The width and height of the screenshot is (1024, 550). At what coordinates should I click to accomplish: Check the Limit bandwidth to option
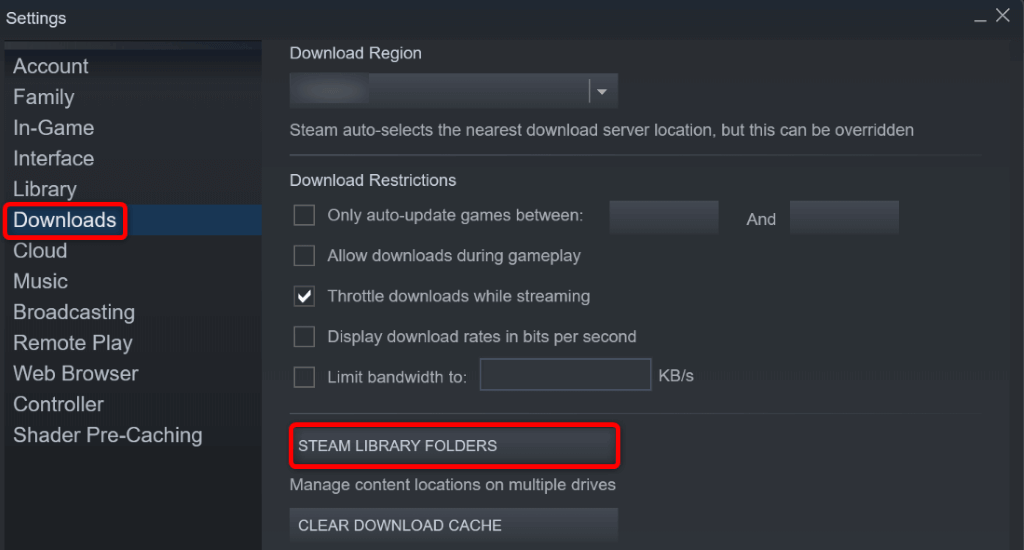coord(304,376)
